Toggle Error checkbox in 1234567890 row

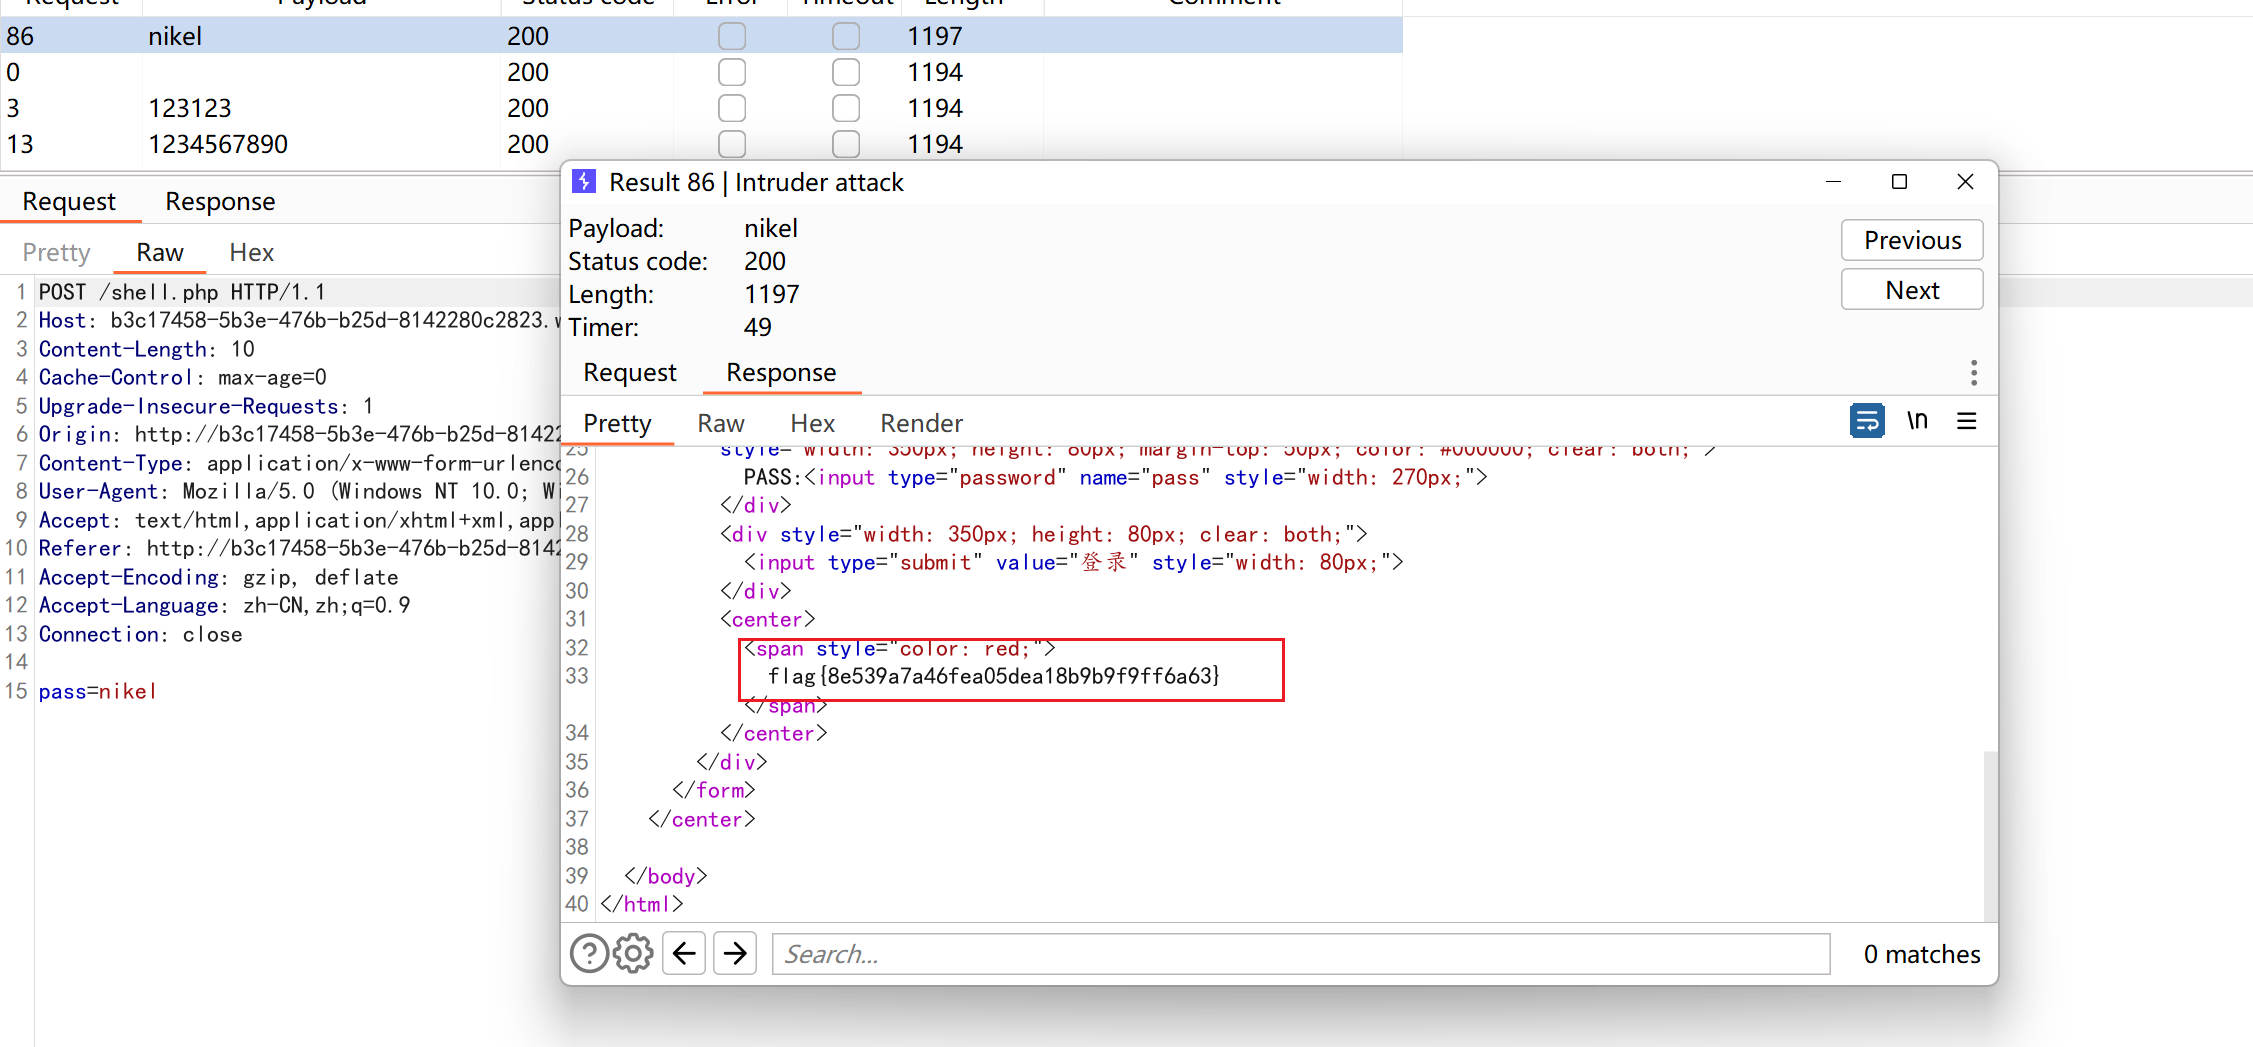[x=732, y=144]
